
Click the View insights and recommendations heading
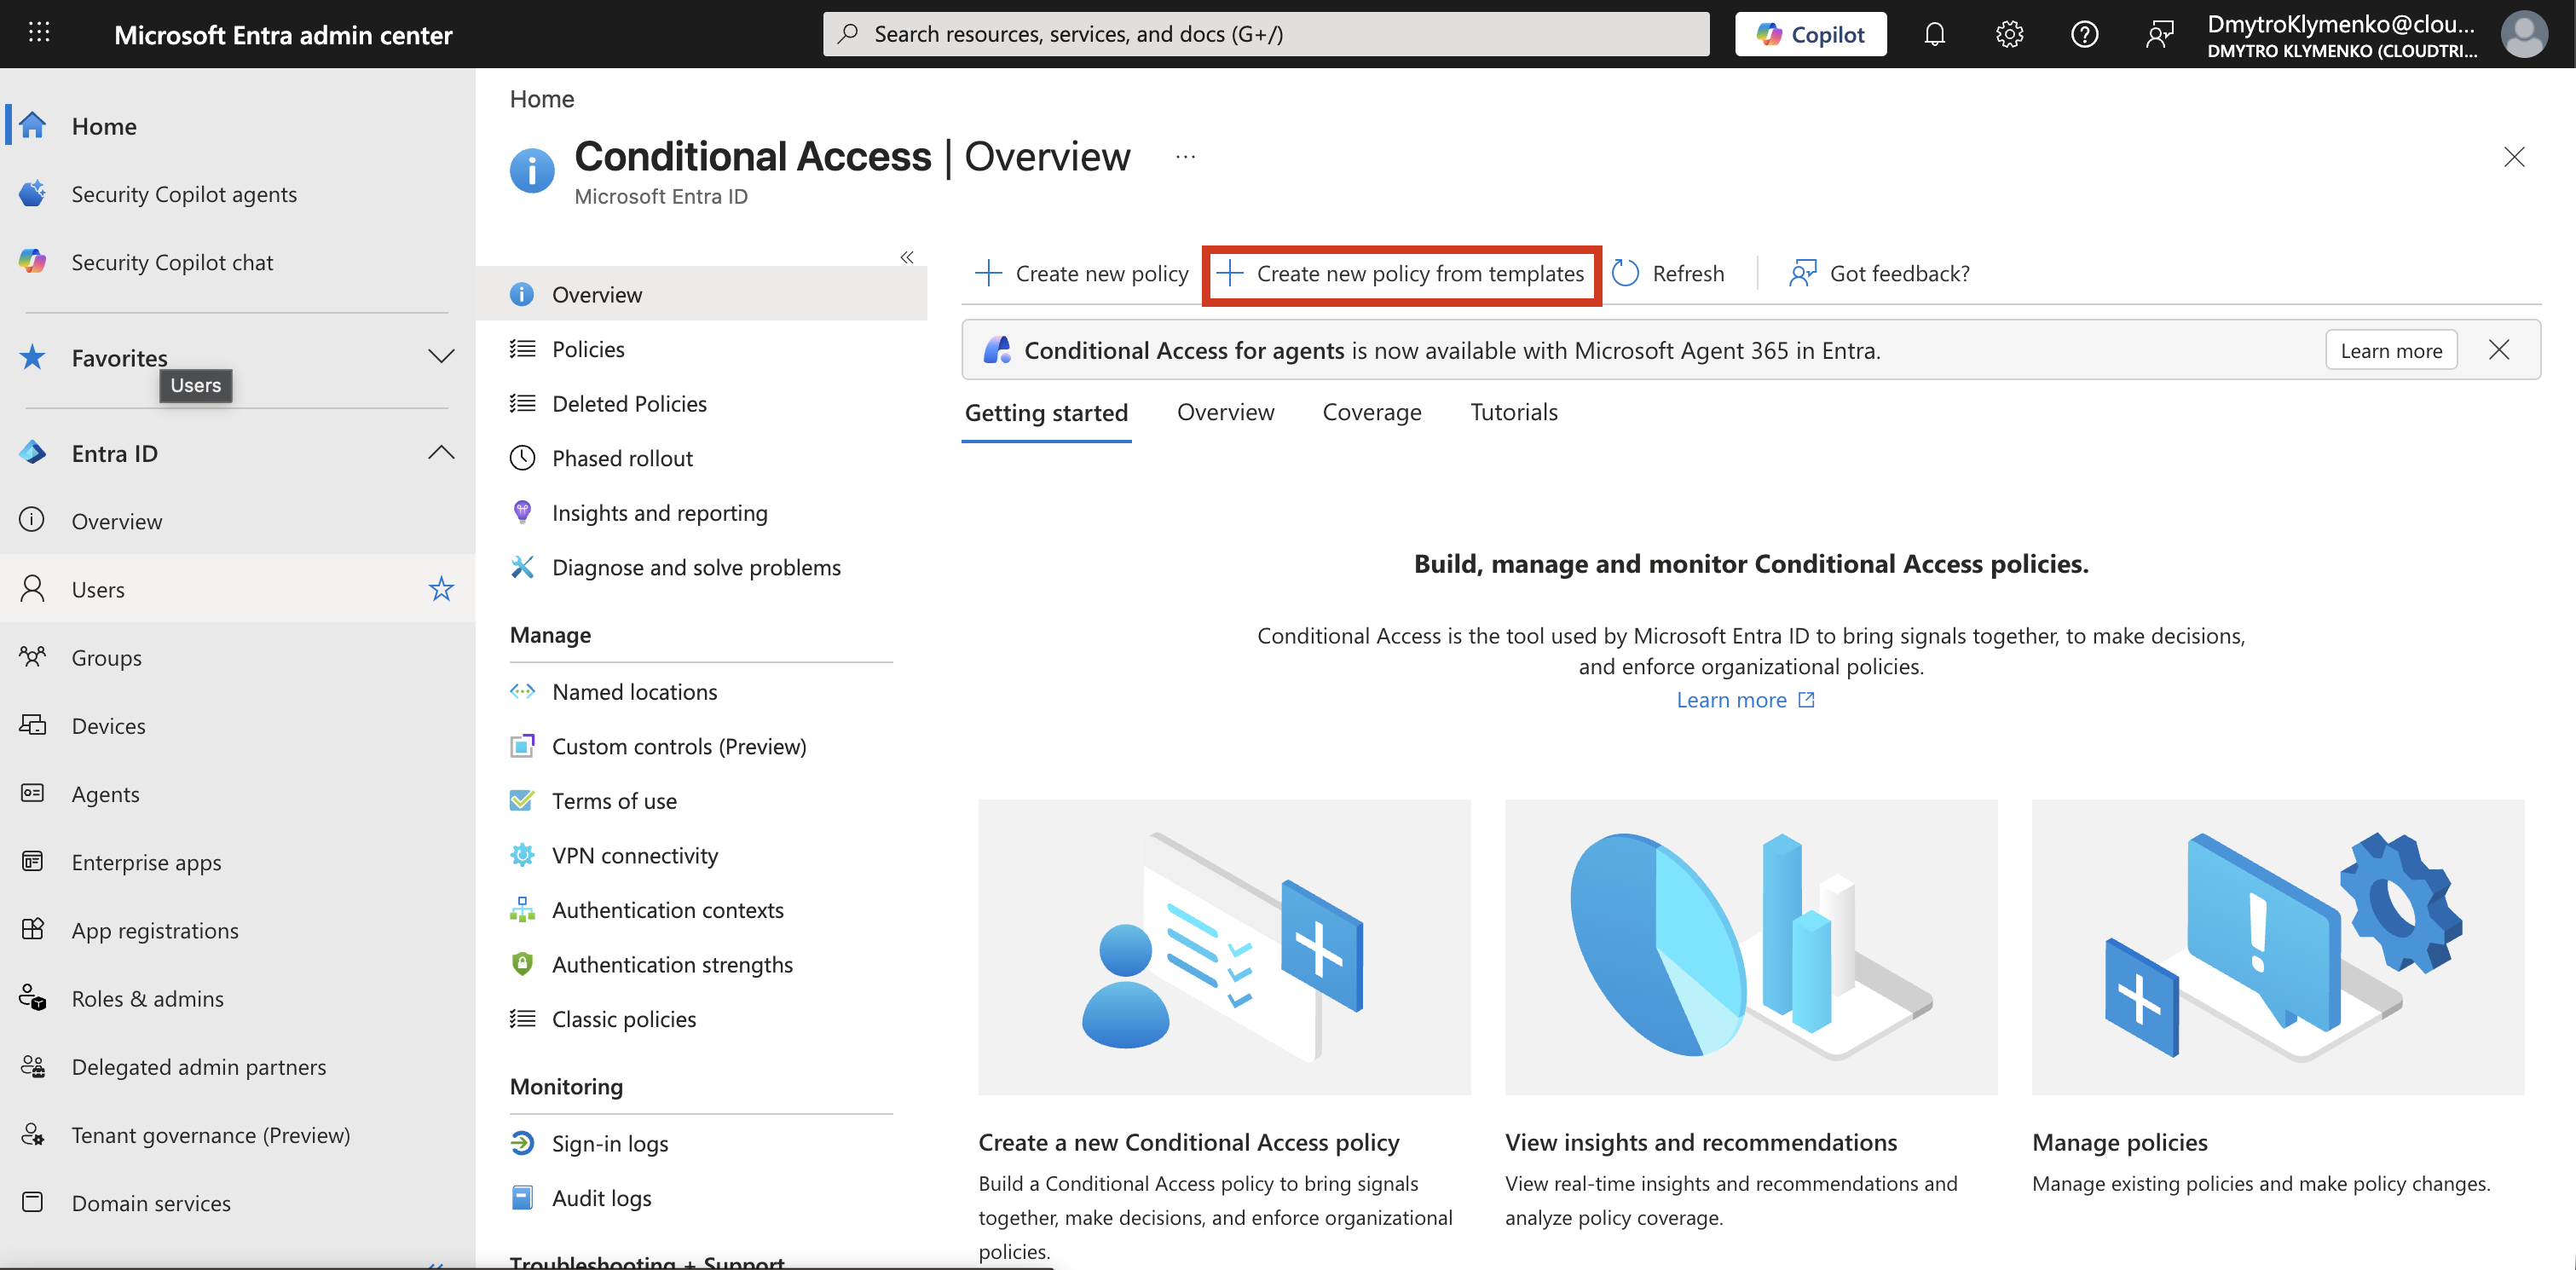coord(1700,1142)
